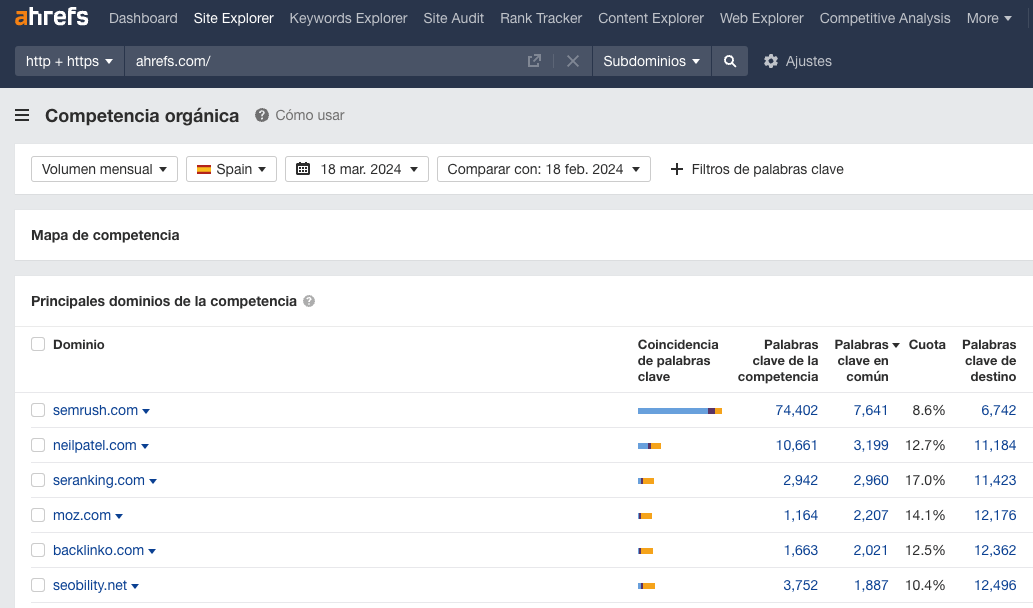Add keyword filters via Filtros de palabras clave
Image resolution: width=1033 pixels, height=608 pixels.
pos(756,169)
